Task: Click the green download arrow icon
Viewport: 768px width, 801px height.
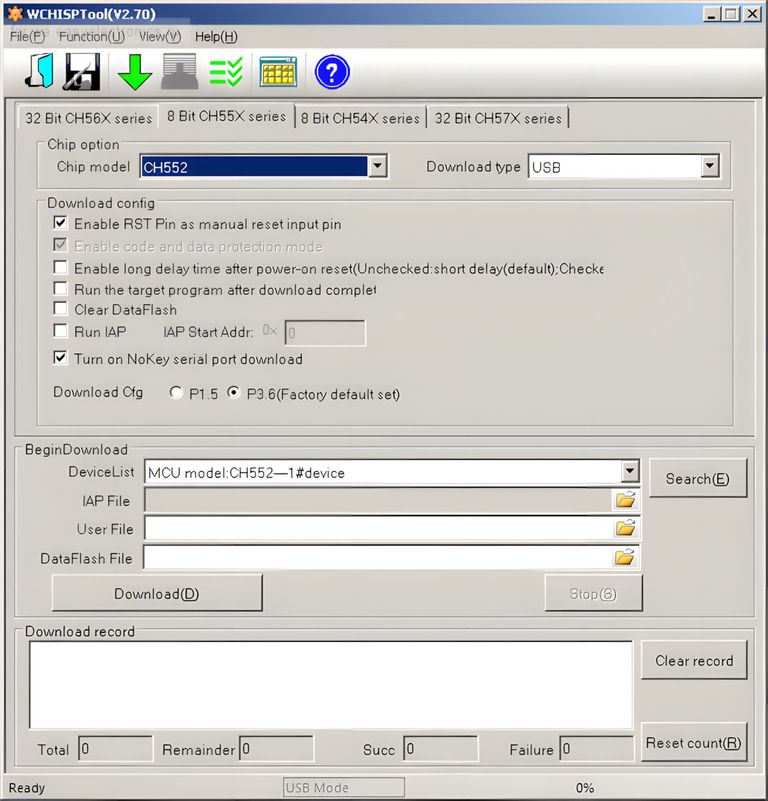Action: [x=134, y=73]
